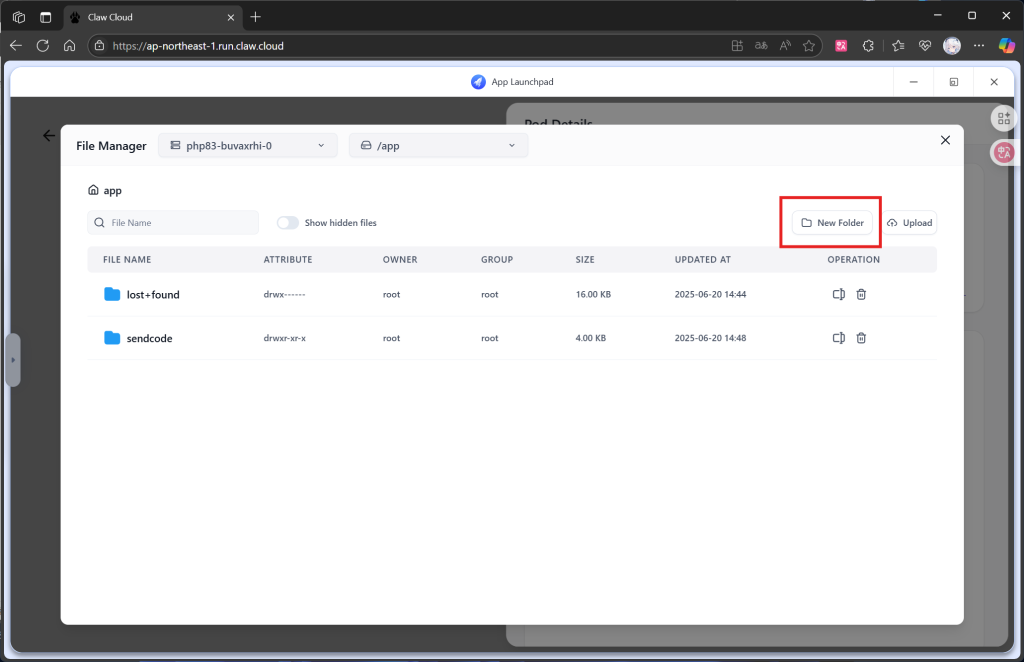Click the address bar URL
Image resolution: width=1024 pixels, height=662 pixels.
click(198, 46)
